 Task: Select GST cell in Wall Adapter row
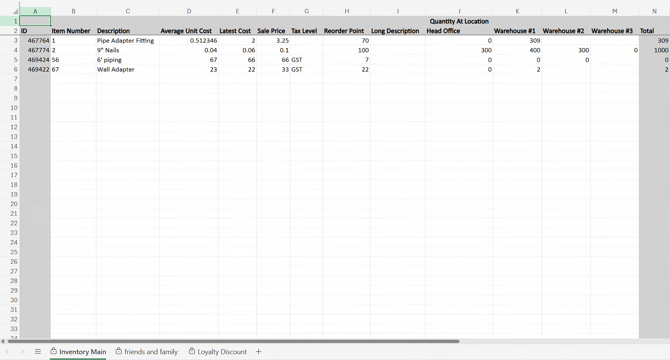click(x=306, y=69)
